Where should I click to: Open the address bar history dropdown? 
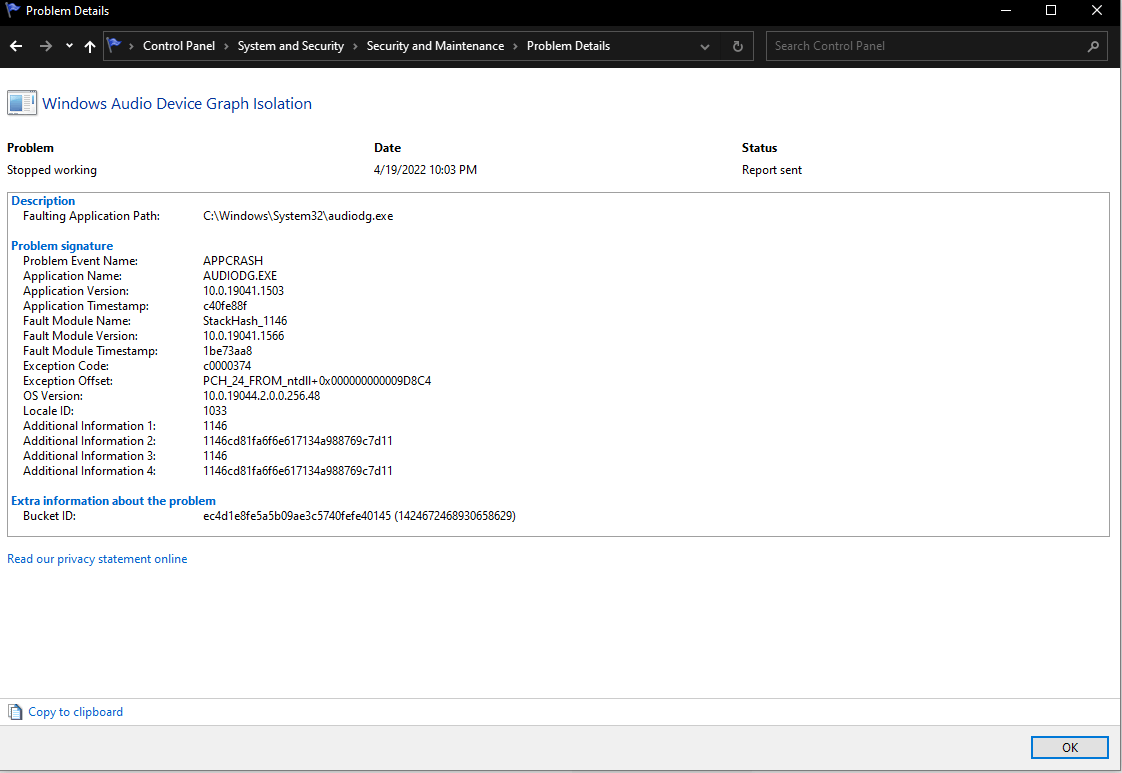coord(705,47)
